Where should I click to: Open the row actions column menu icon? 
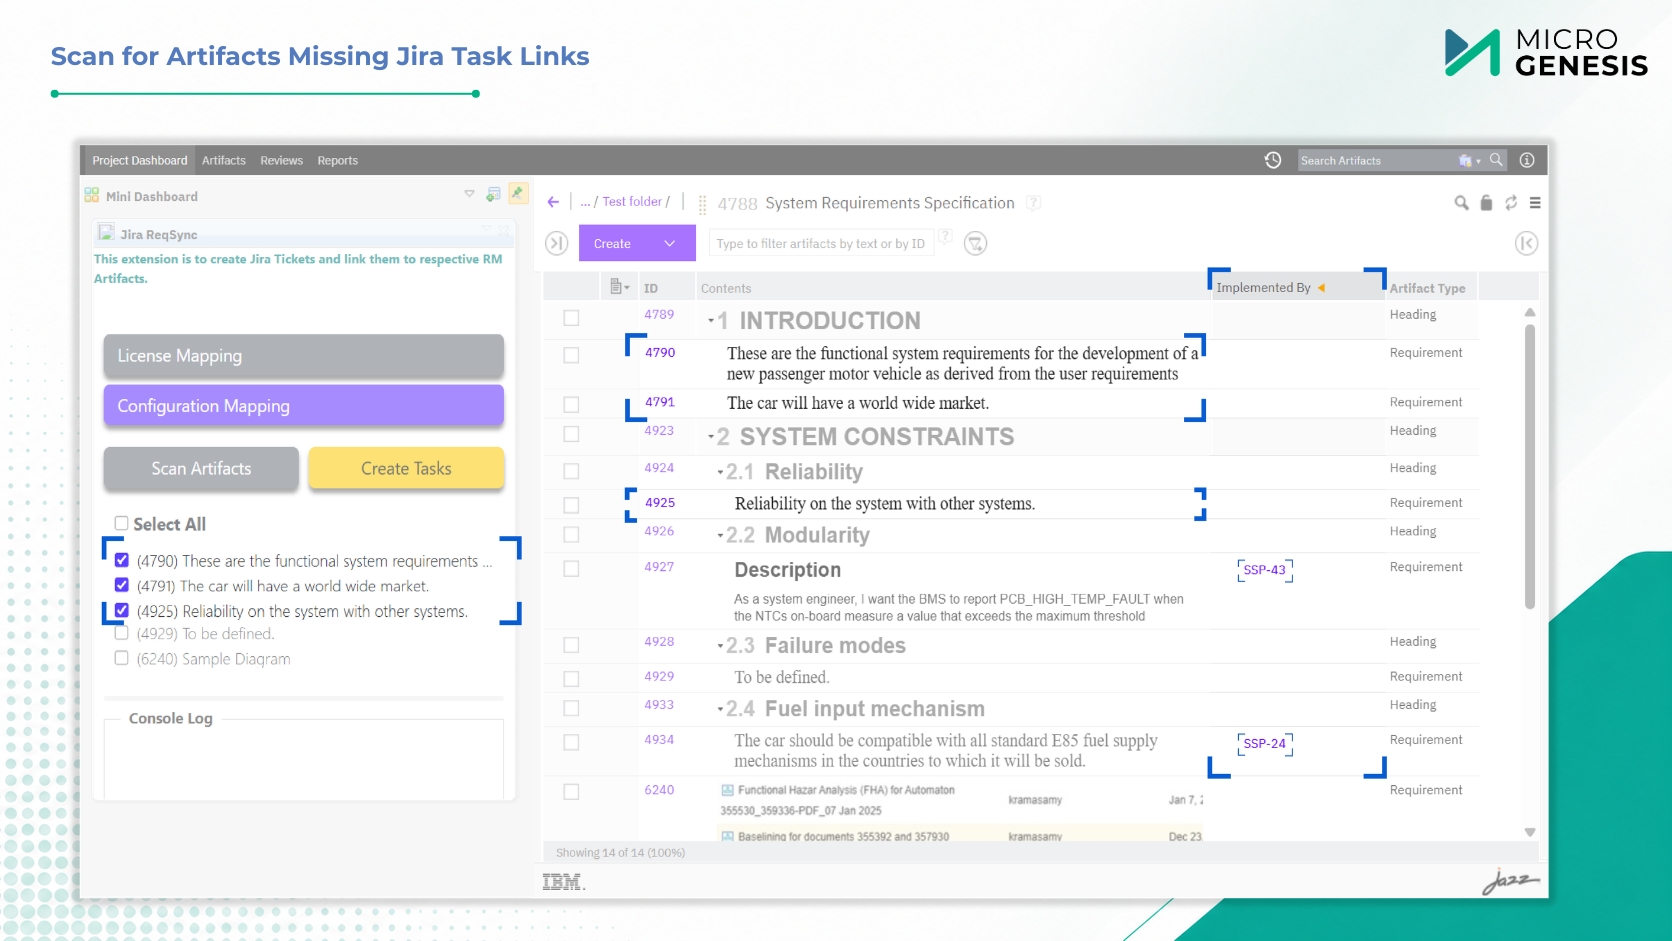(x=619, y=287)
